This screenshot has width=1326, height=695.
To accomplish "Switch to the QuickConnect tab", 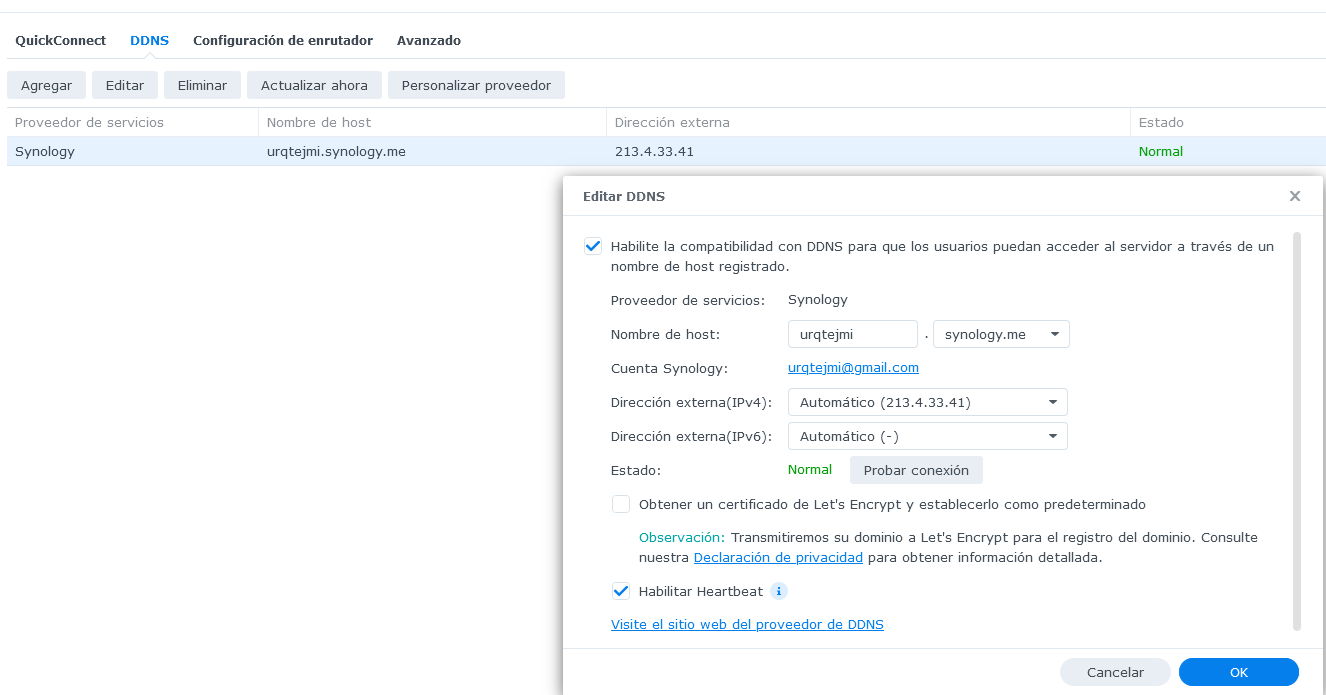I will point(60,41).
